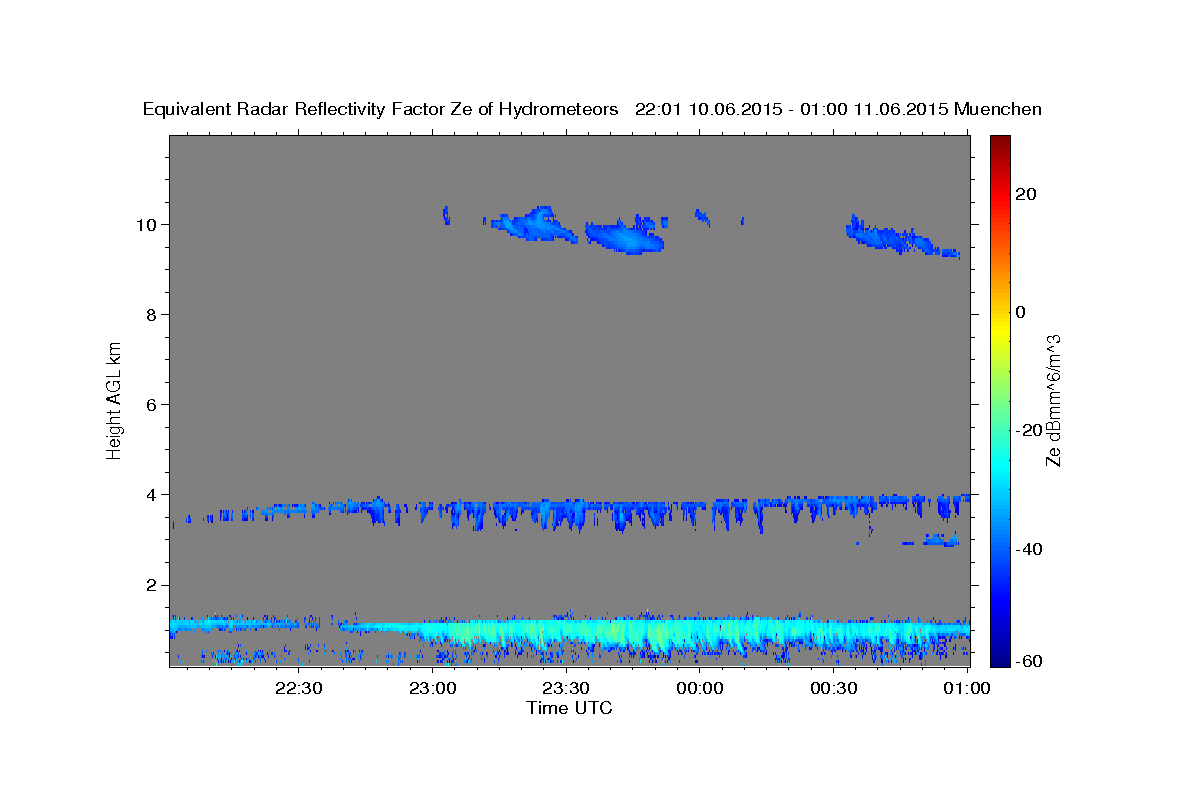
Task: Click the height tick label 6
Action: tap(154, 404)
